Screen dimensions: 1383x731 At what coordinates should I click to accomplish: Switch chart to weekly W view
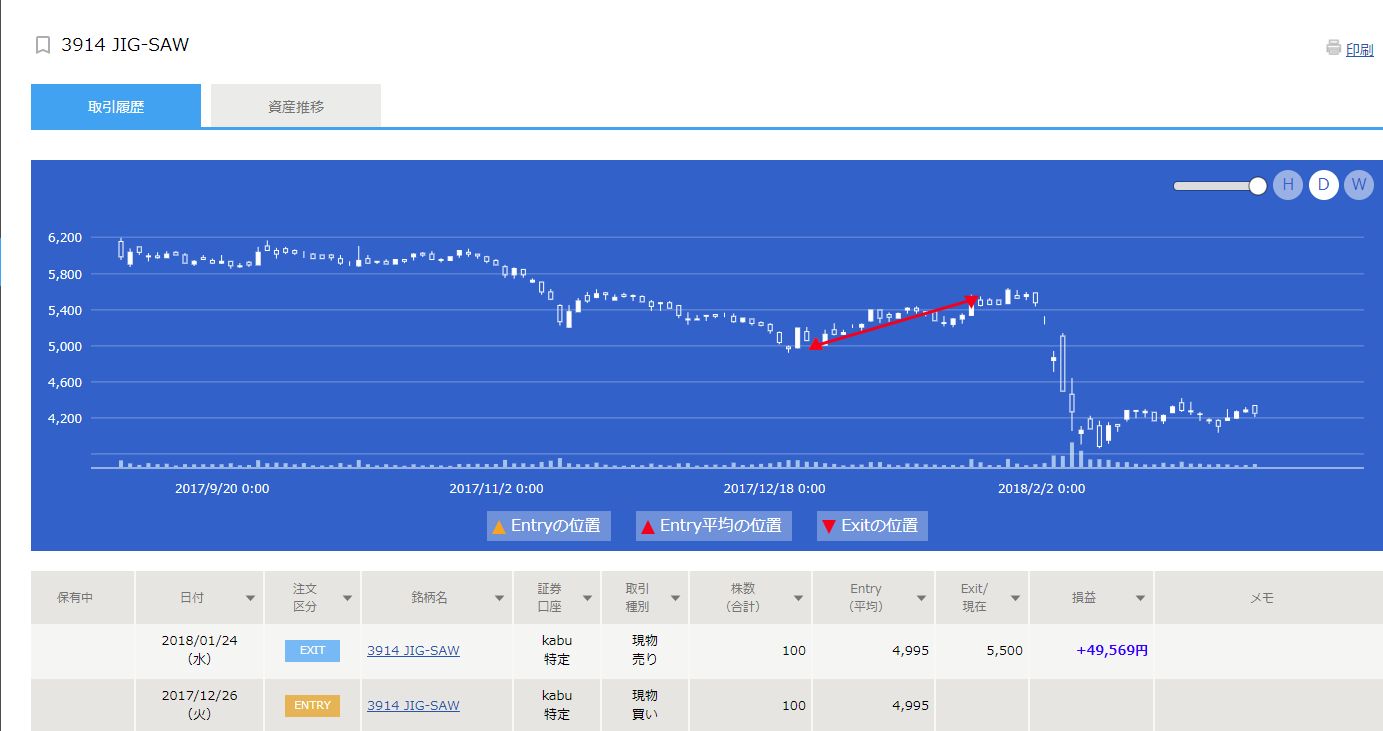click(x=1358, y=185)
